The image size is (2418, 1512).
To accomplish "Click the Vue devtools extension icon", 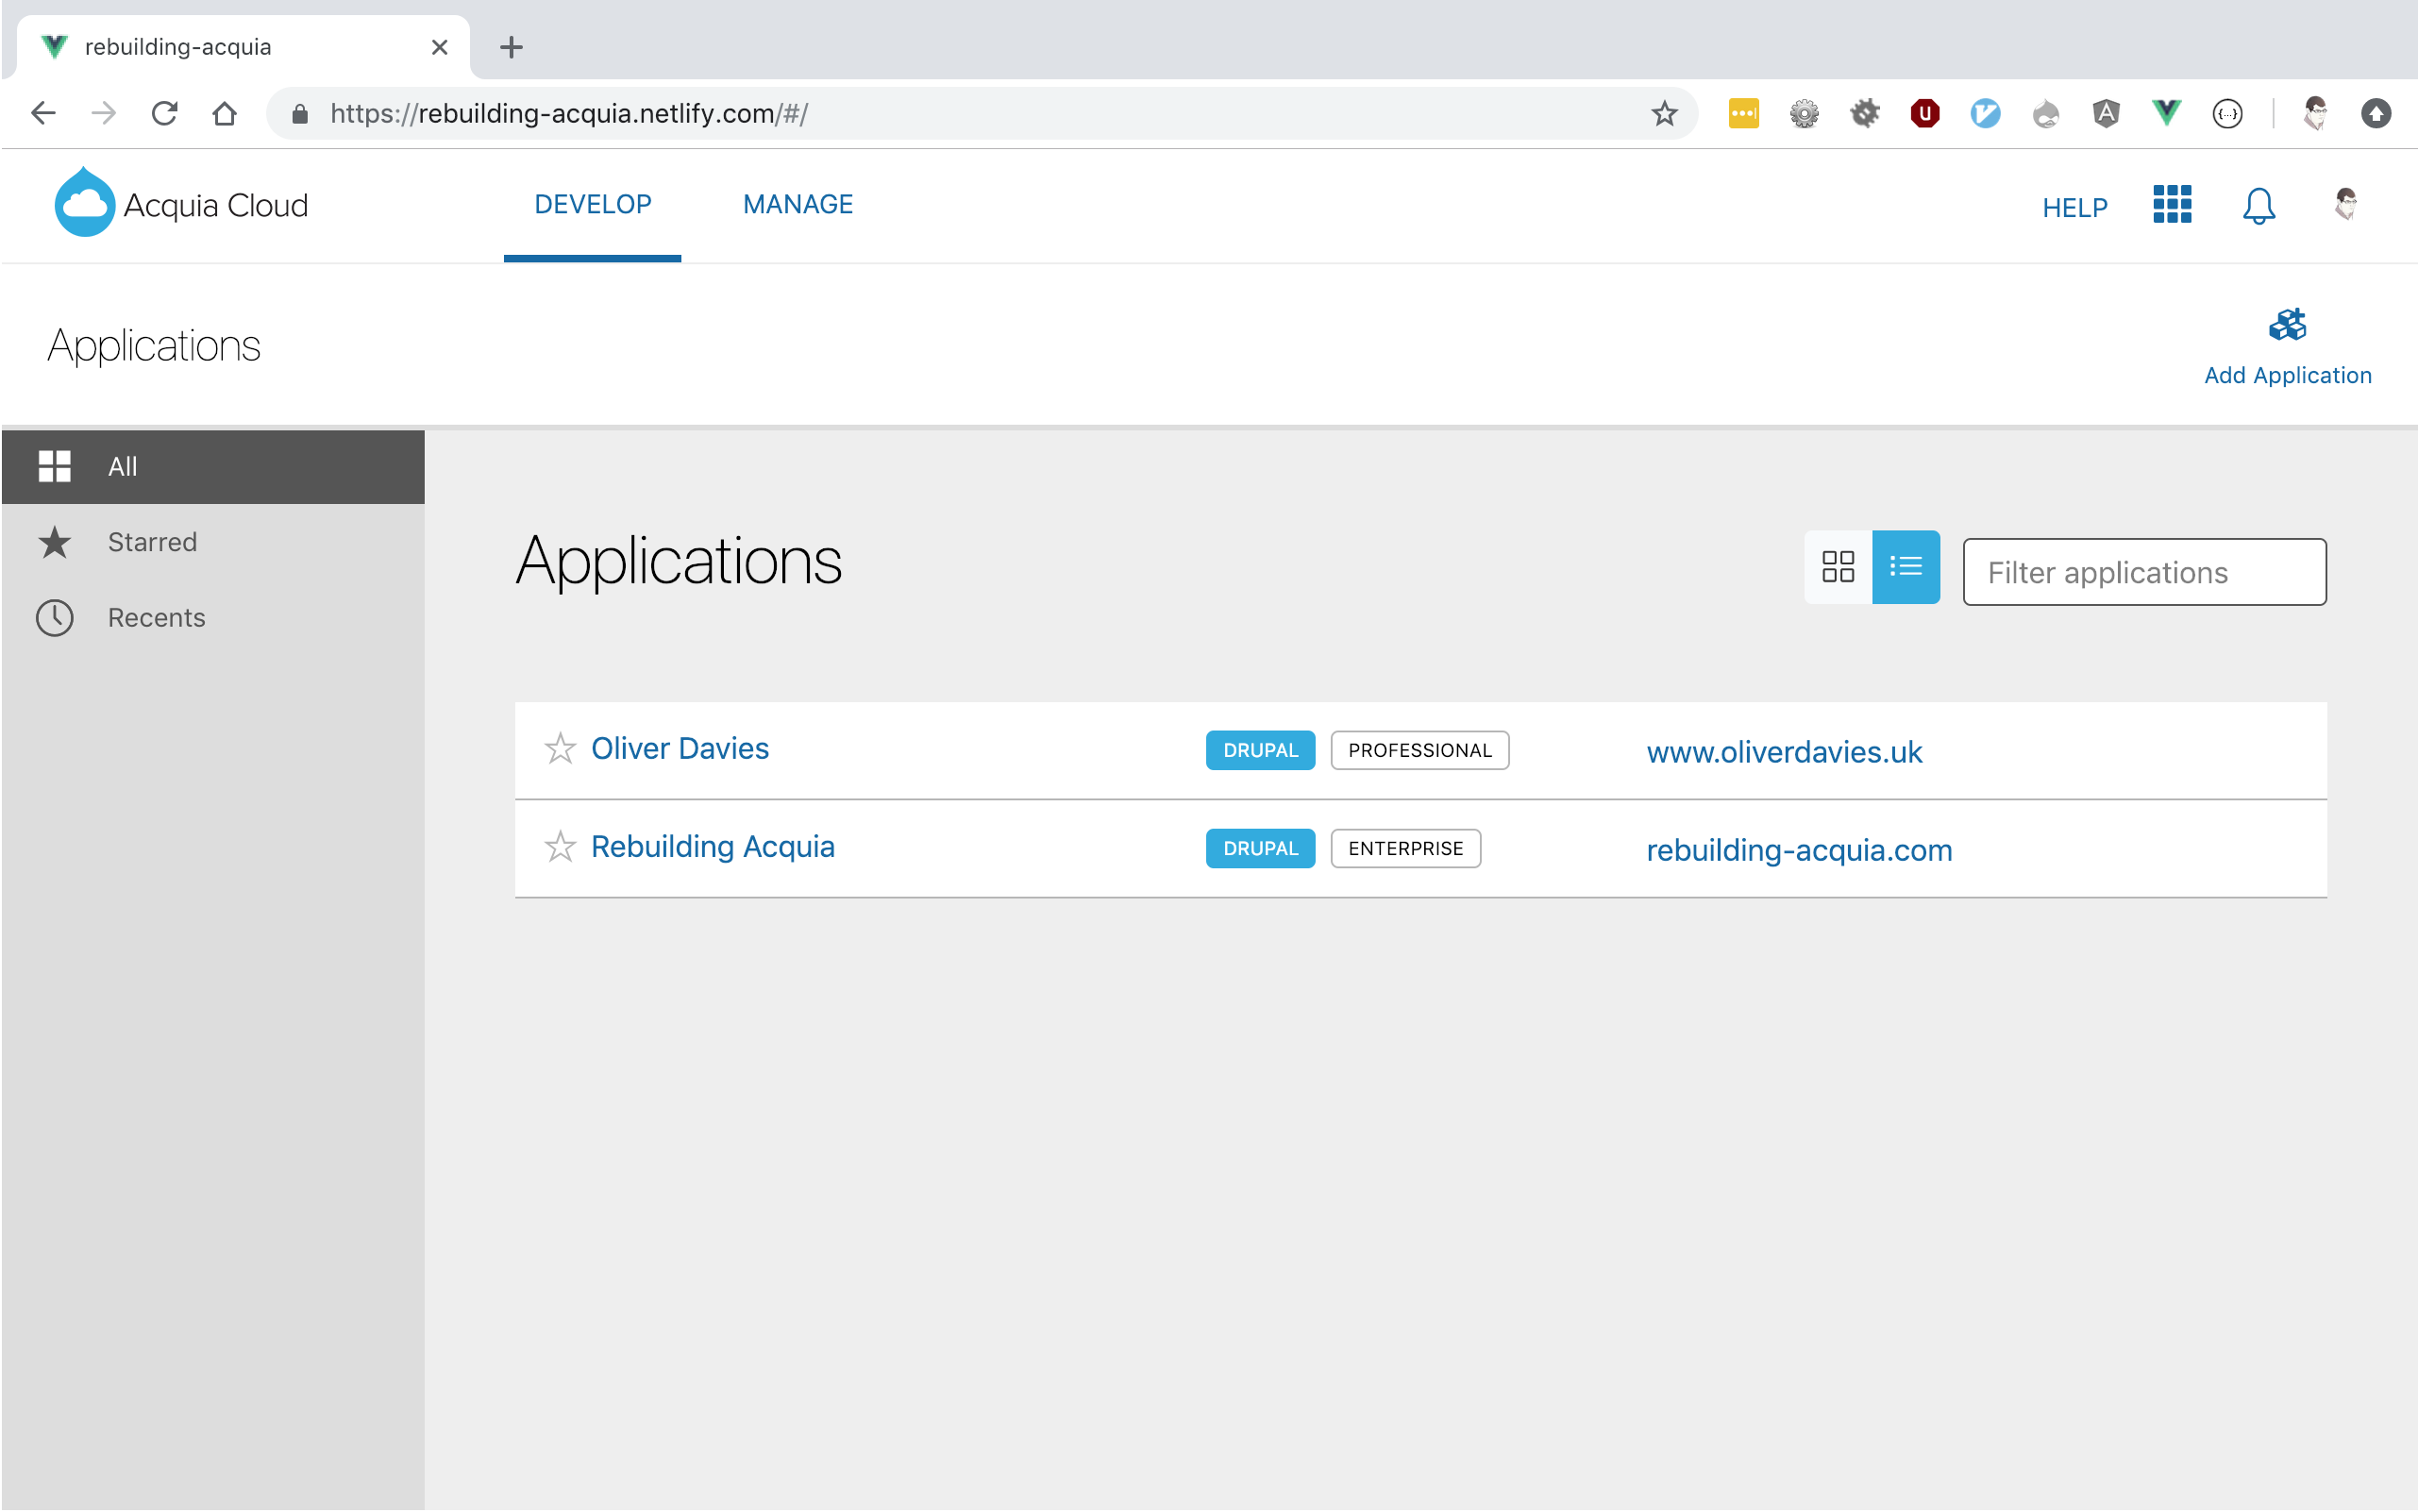I will [2166, 113].
